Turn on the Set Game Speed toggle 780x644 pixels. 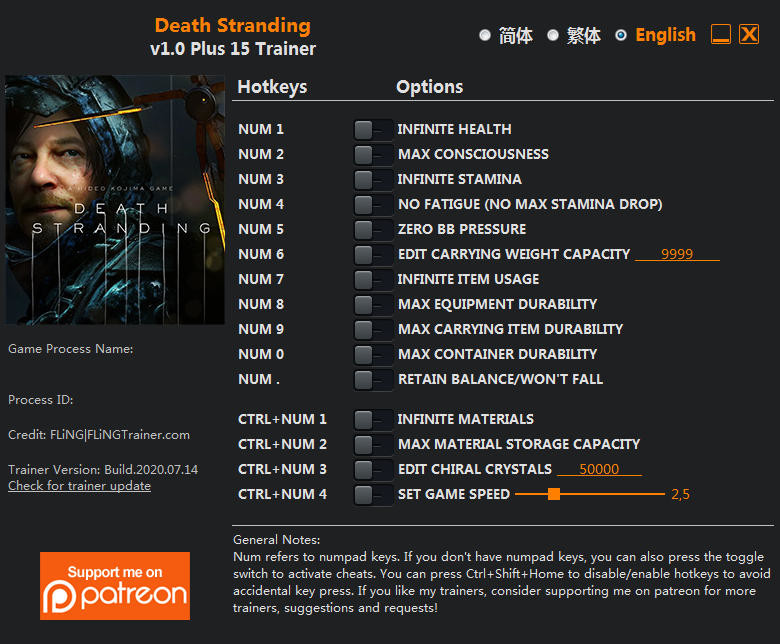[373, 494]
